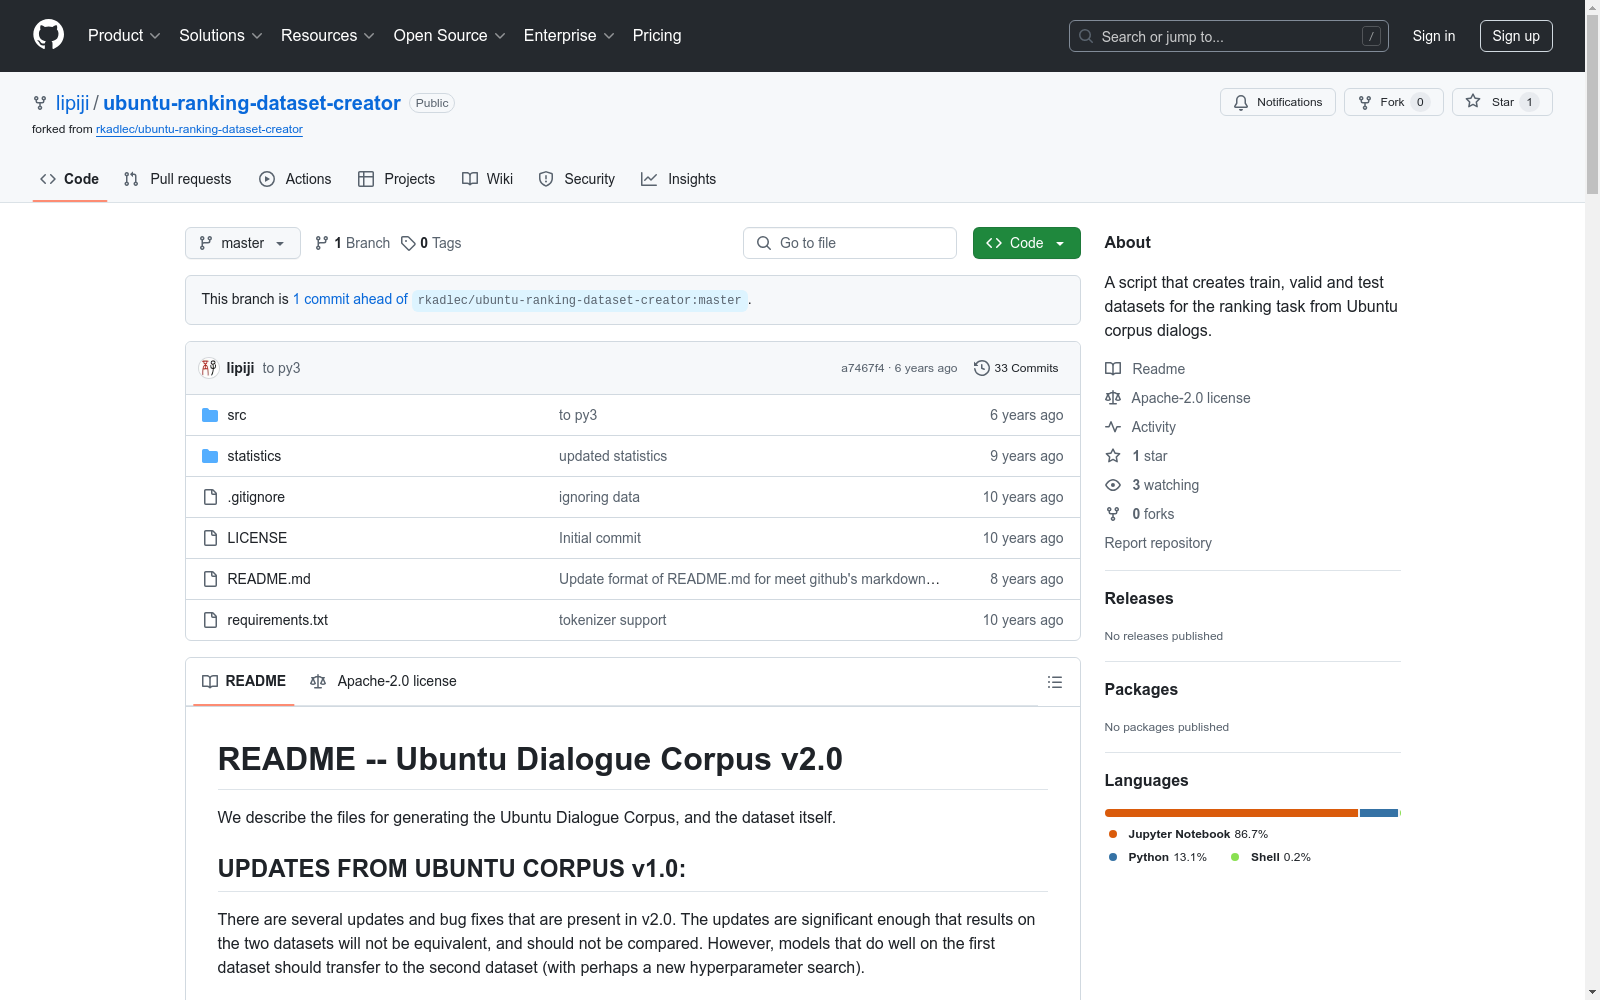Viewport: 1600px width, 1000px height.
Task: Open the master branch selector dropdown
Action: (x=243, y=243)
